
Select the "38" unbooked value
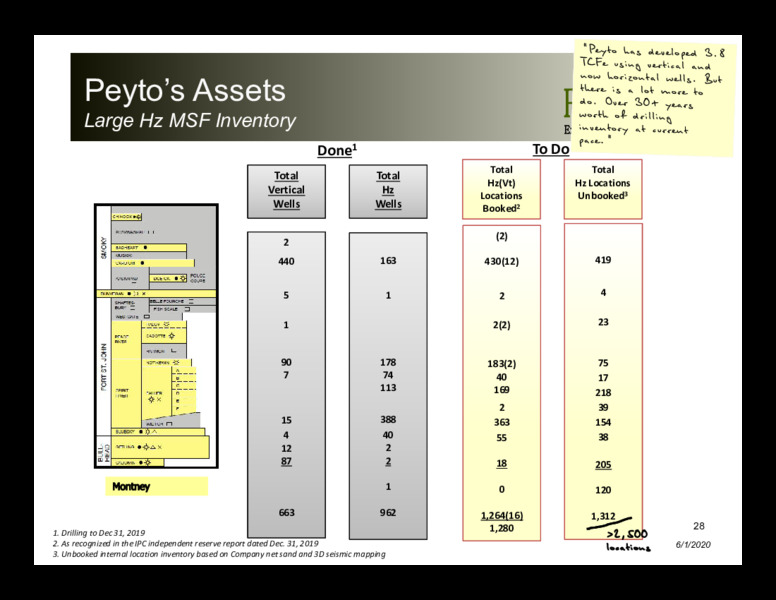(x=603, y=437)
